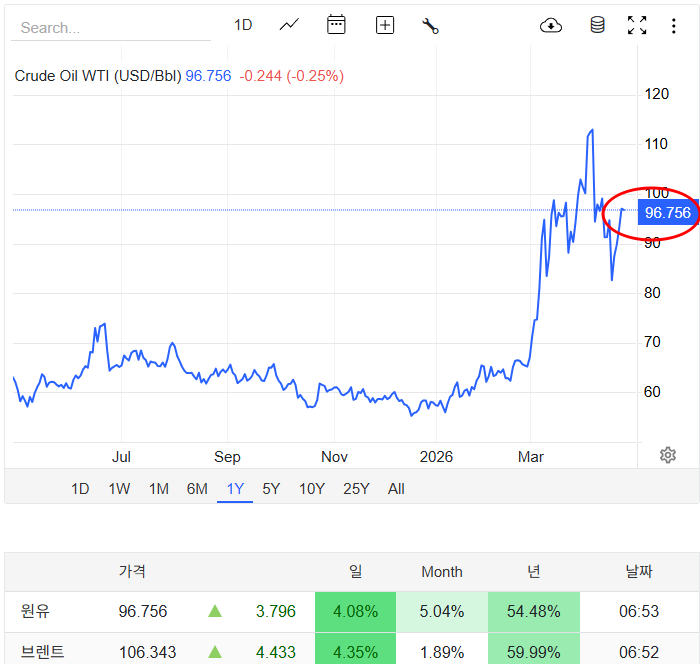Open the calendar date range picker
This screenshot has width=700, height=664.
[x=336, y=25]
